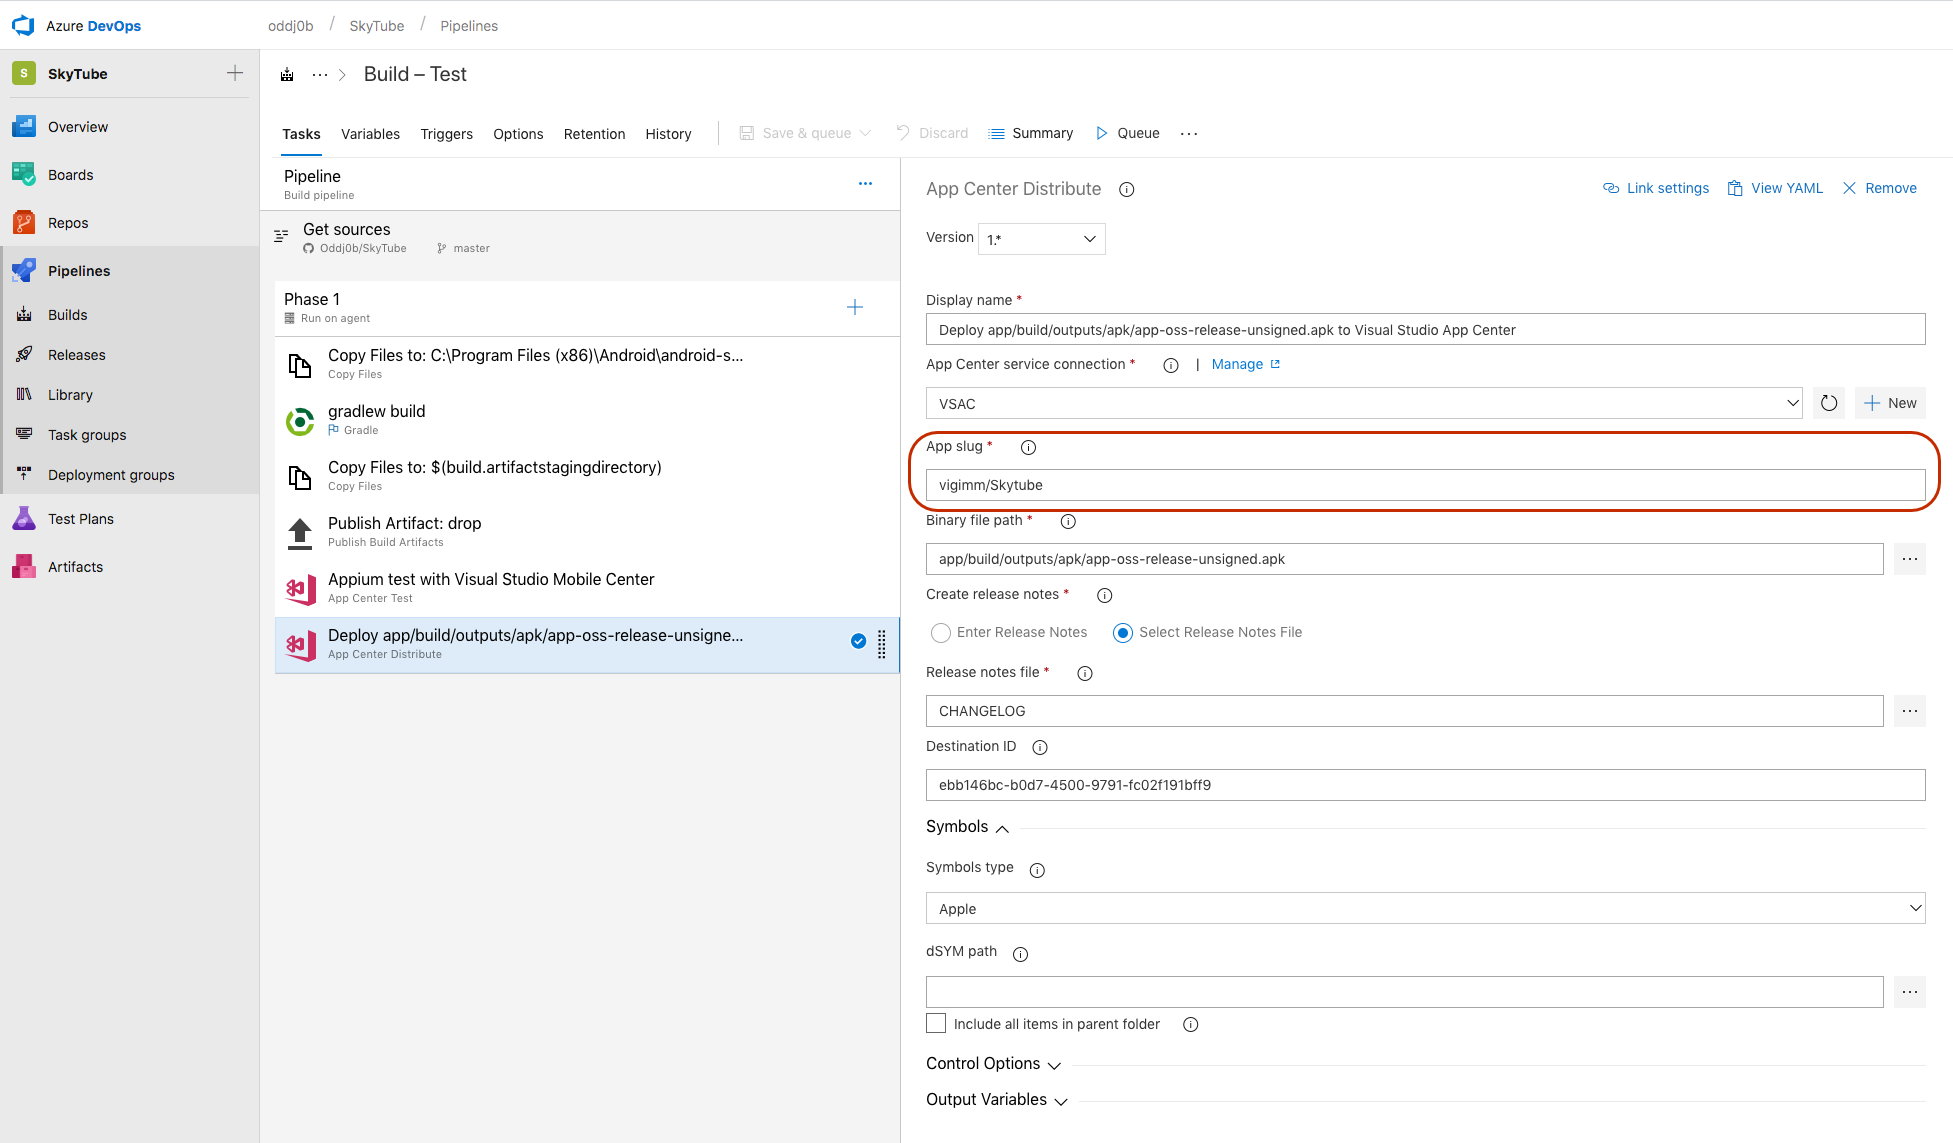Click the Pipelines icon in sidebar

(22, 269)
